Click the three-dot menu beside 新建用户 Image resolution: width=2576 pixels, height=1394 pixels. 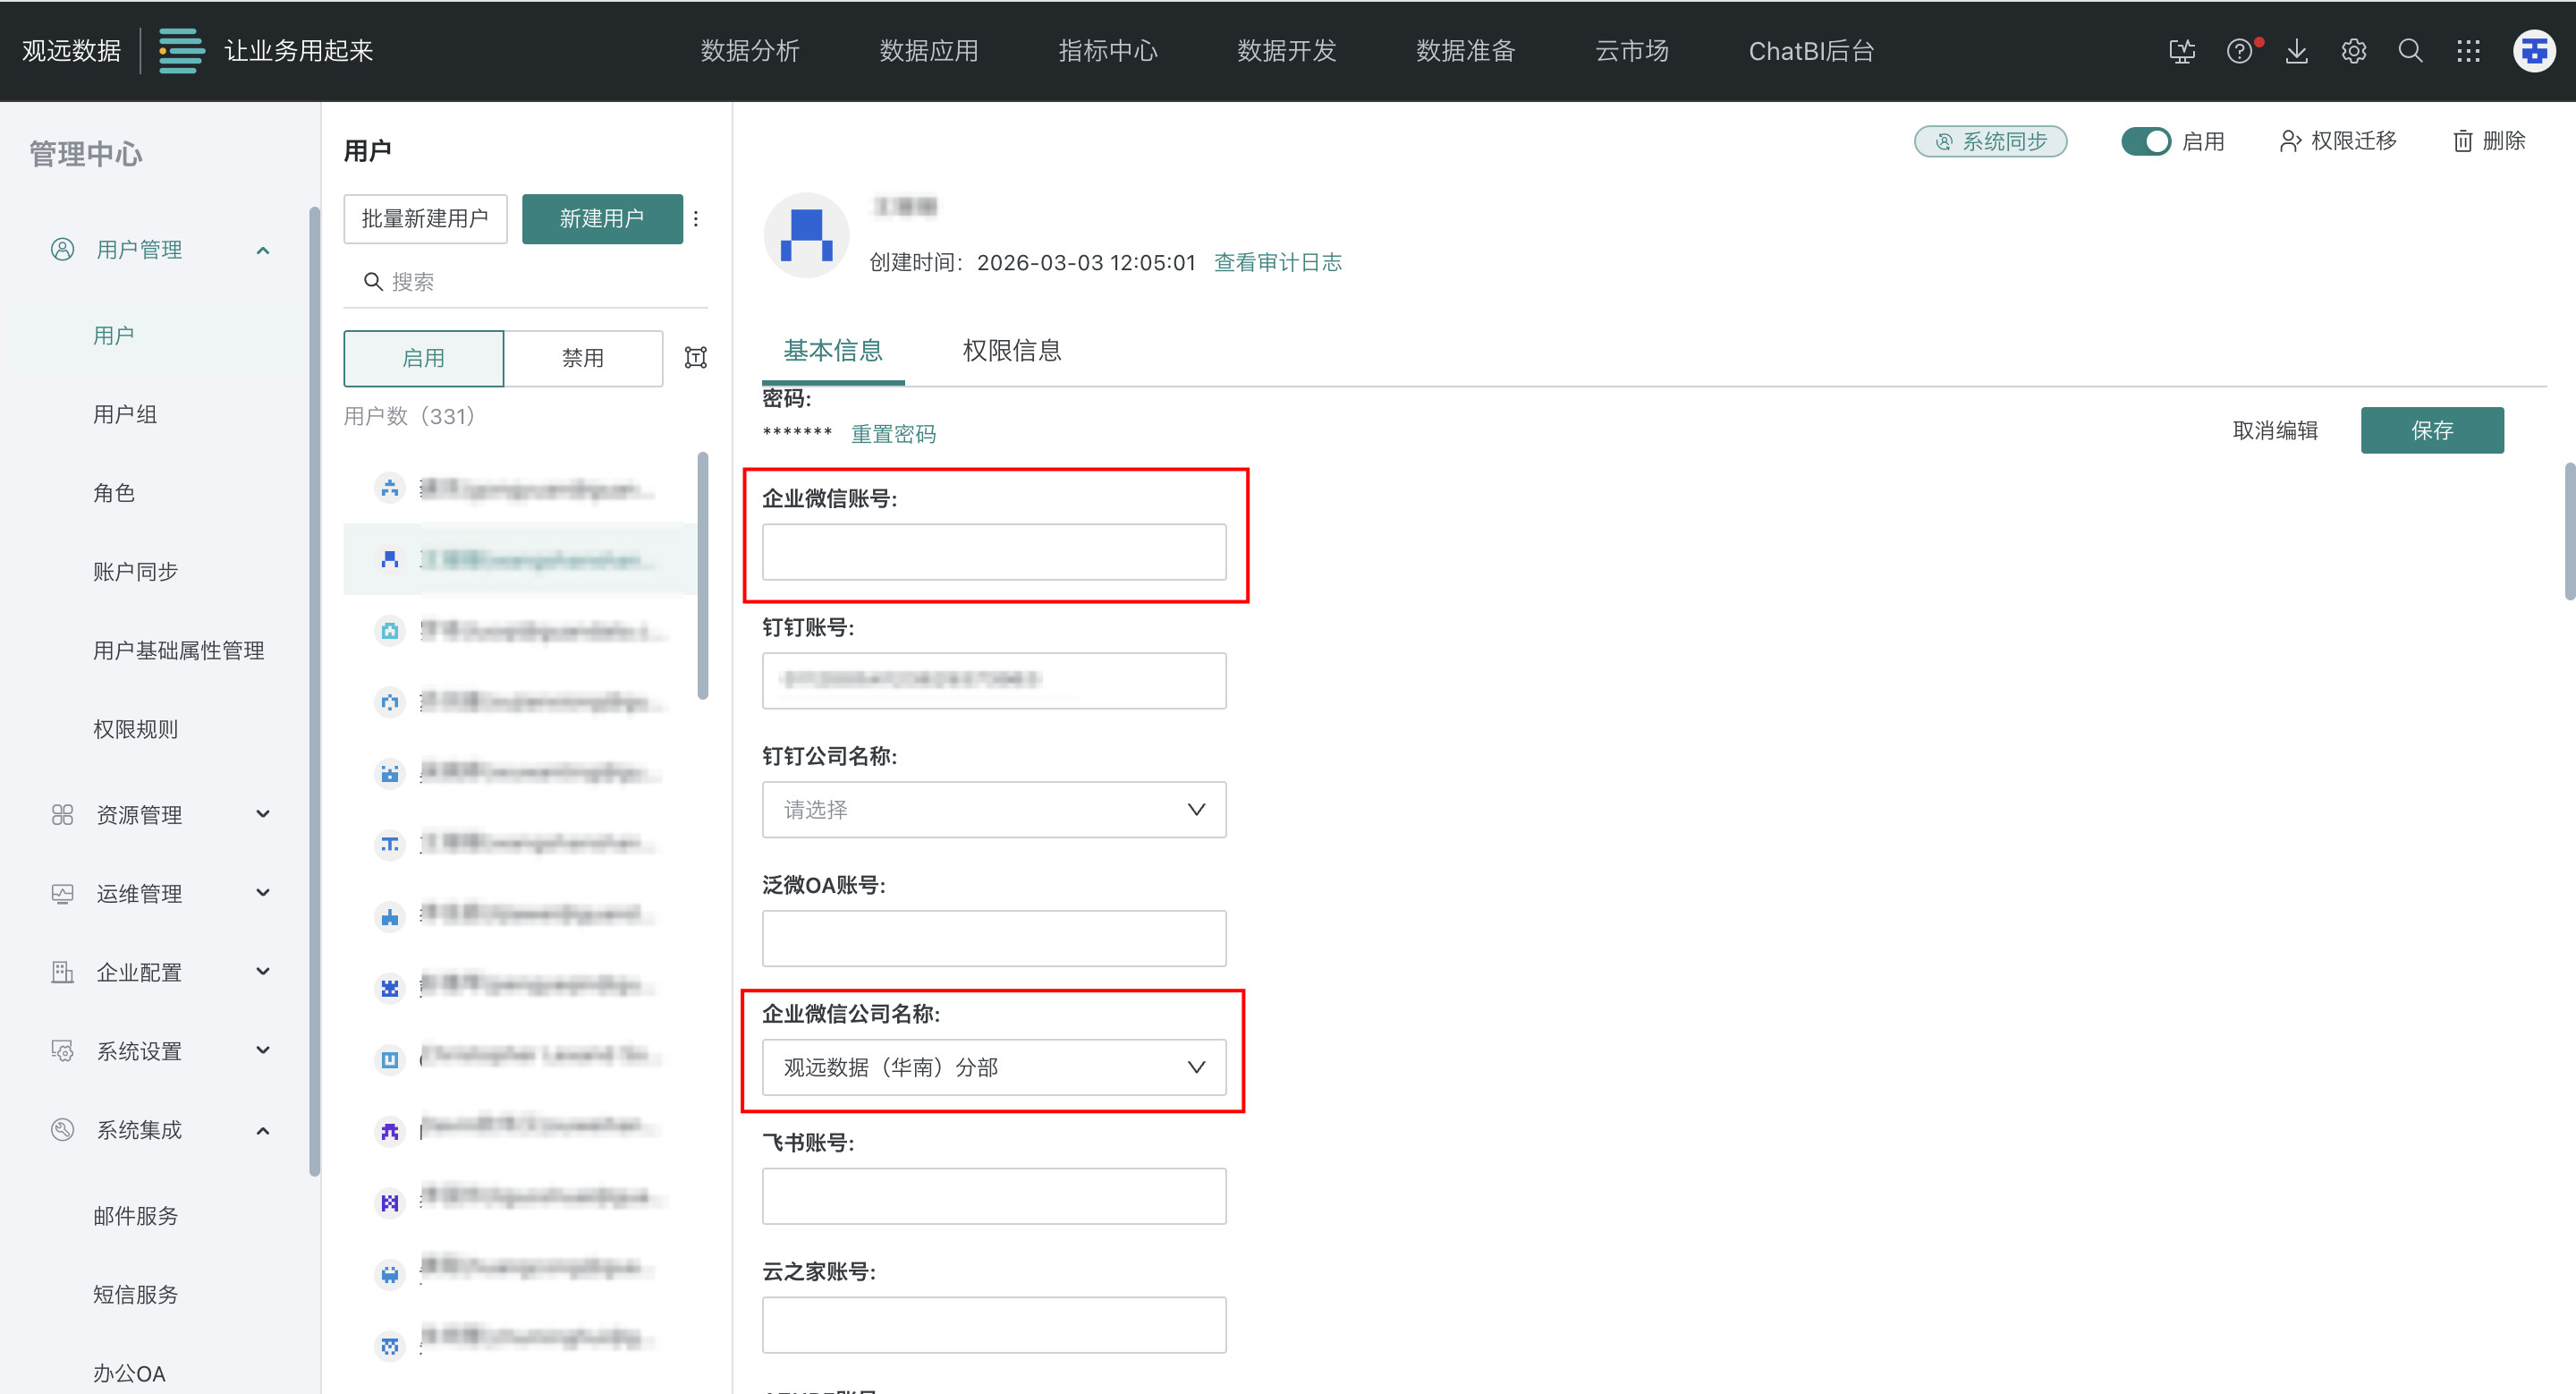pos(696,218)
